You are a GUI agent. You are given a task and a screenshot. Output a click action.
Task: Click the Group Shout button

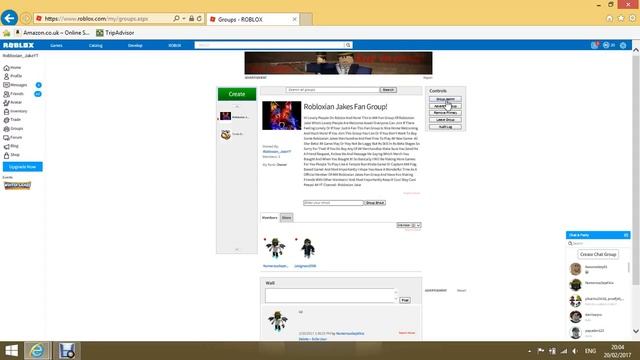(375, 203)
